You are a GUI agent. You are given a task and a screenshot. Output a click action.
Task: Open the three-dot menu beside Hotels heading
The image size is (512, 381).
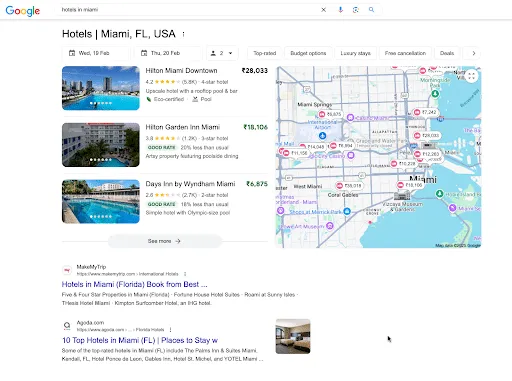(x=183, y=34)
